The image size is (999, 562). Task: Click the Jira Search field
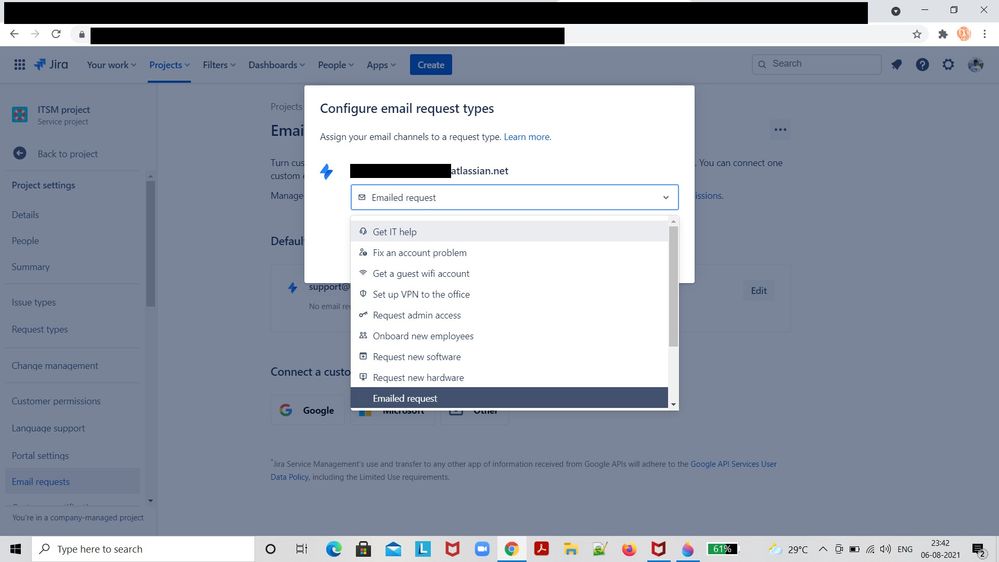pos(817,64)
